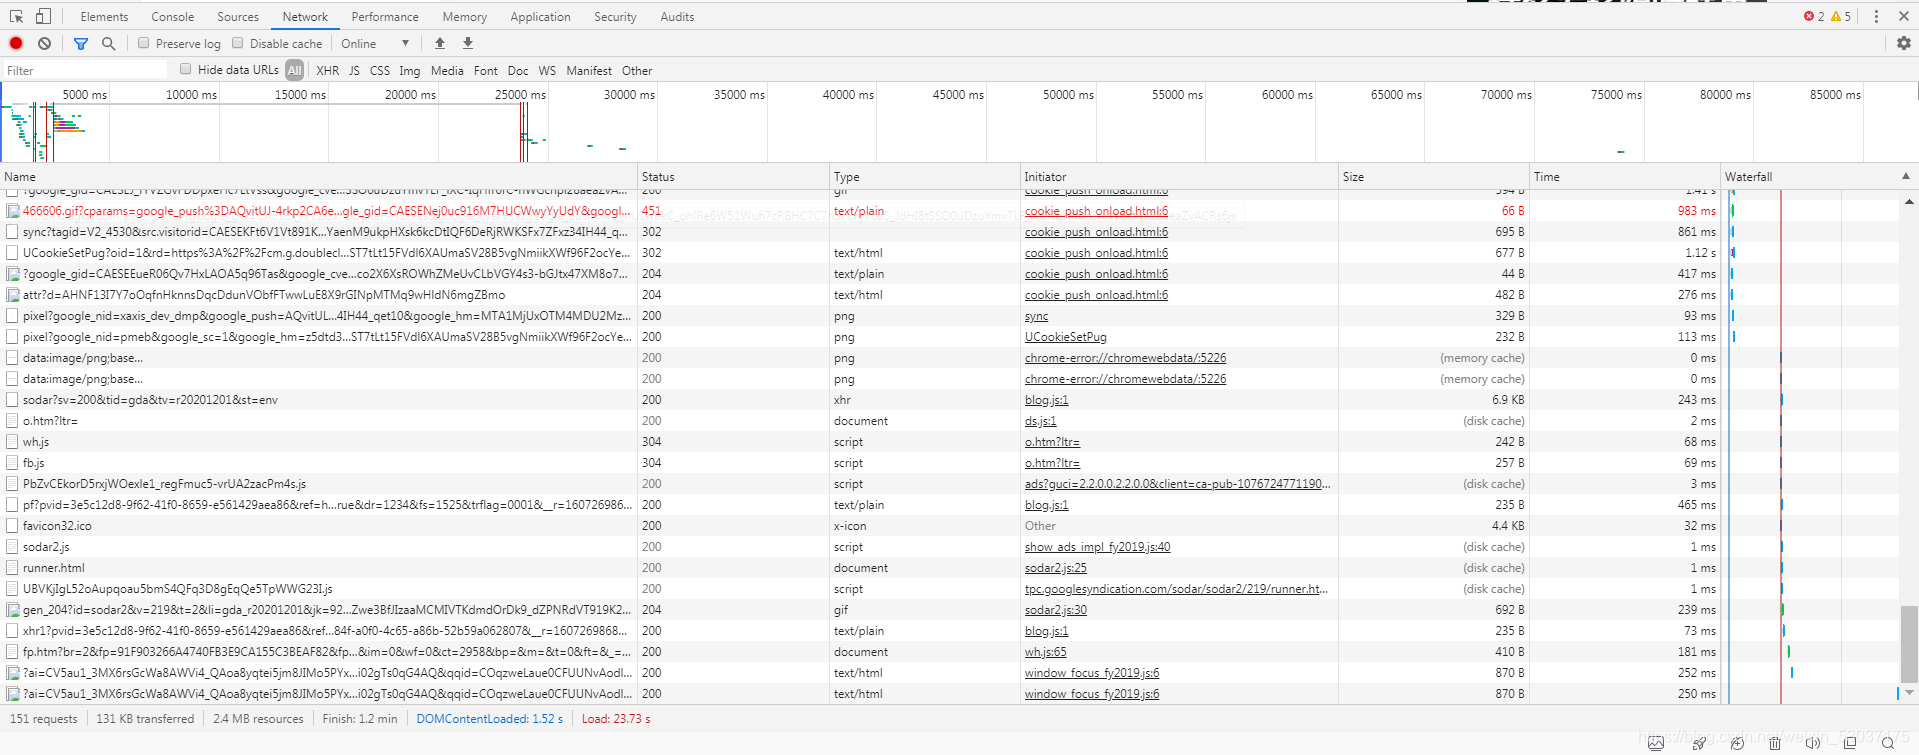Image resolution: width=1919 pixels, height=755 pixels.
Task: Clear the network log icon
Action: pyautogui.click(x=44, y=43)
